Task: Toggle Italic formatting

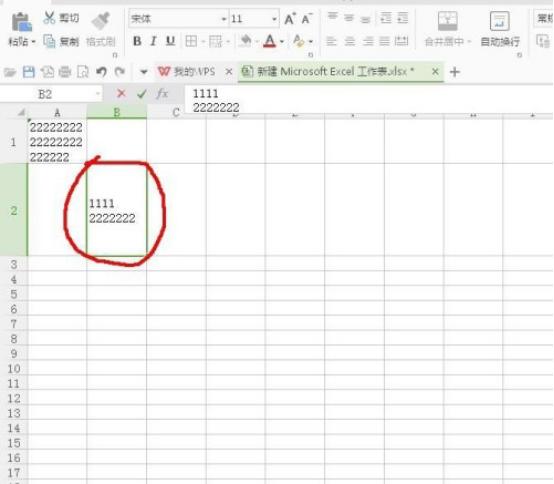Action: coord(153,41)
